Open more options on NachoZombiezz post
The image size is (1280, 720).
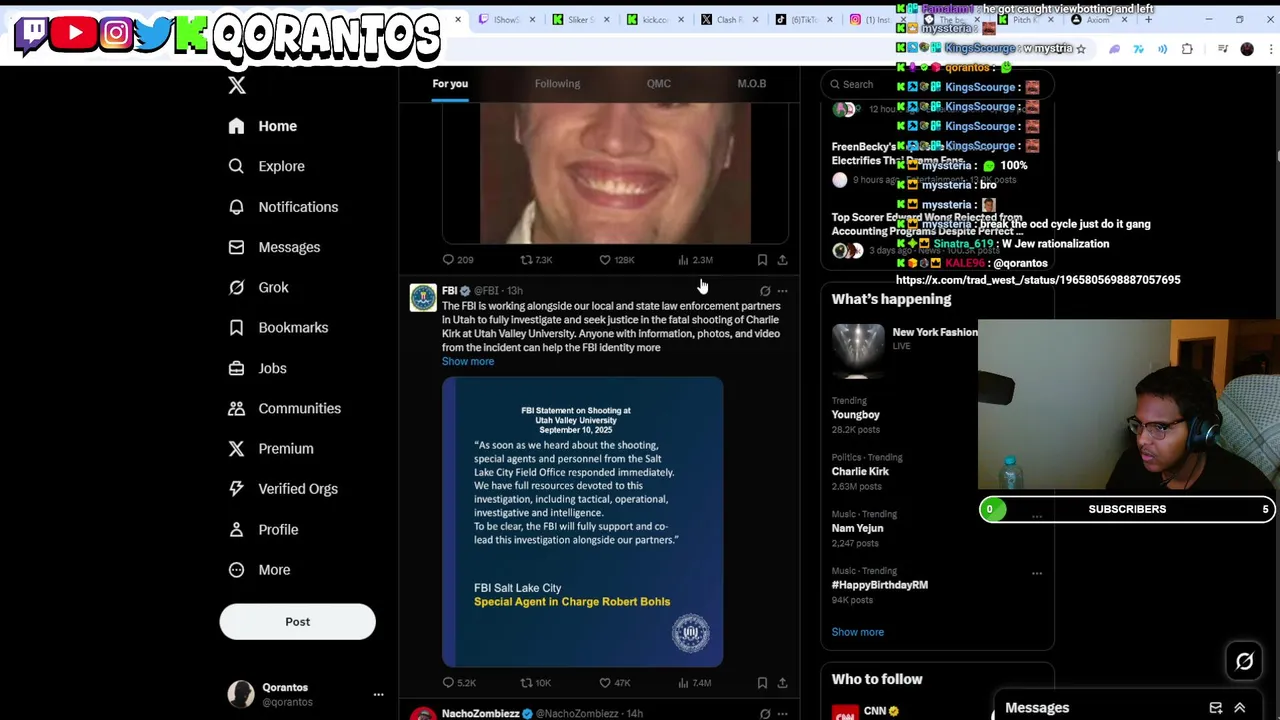point(783,714)
